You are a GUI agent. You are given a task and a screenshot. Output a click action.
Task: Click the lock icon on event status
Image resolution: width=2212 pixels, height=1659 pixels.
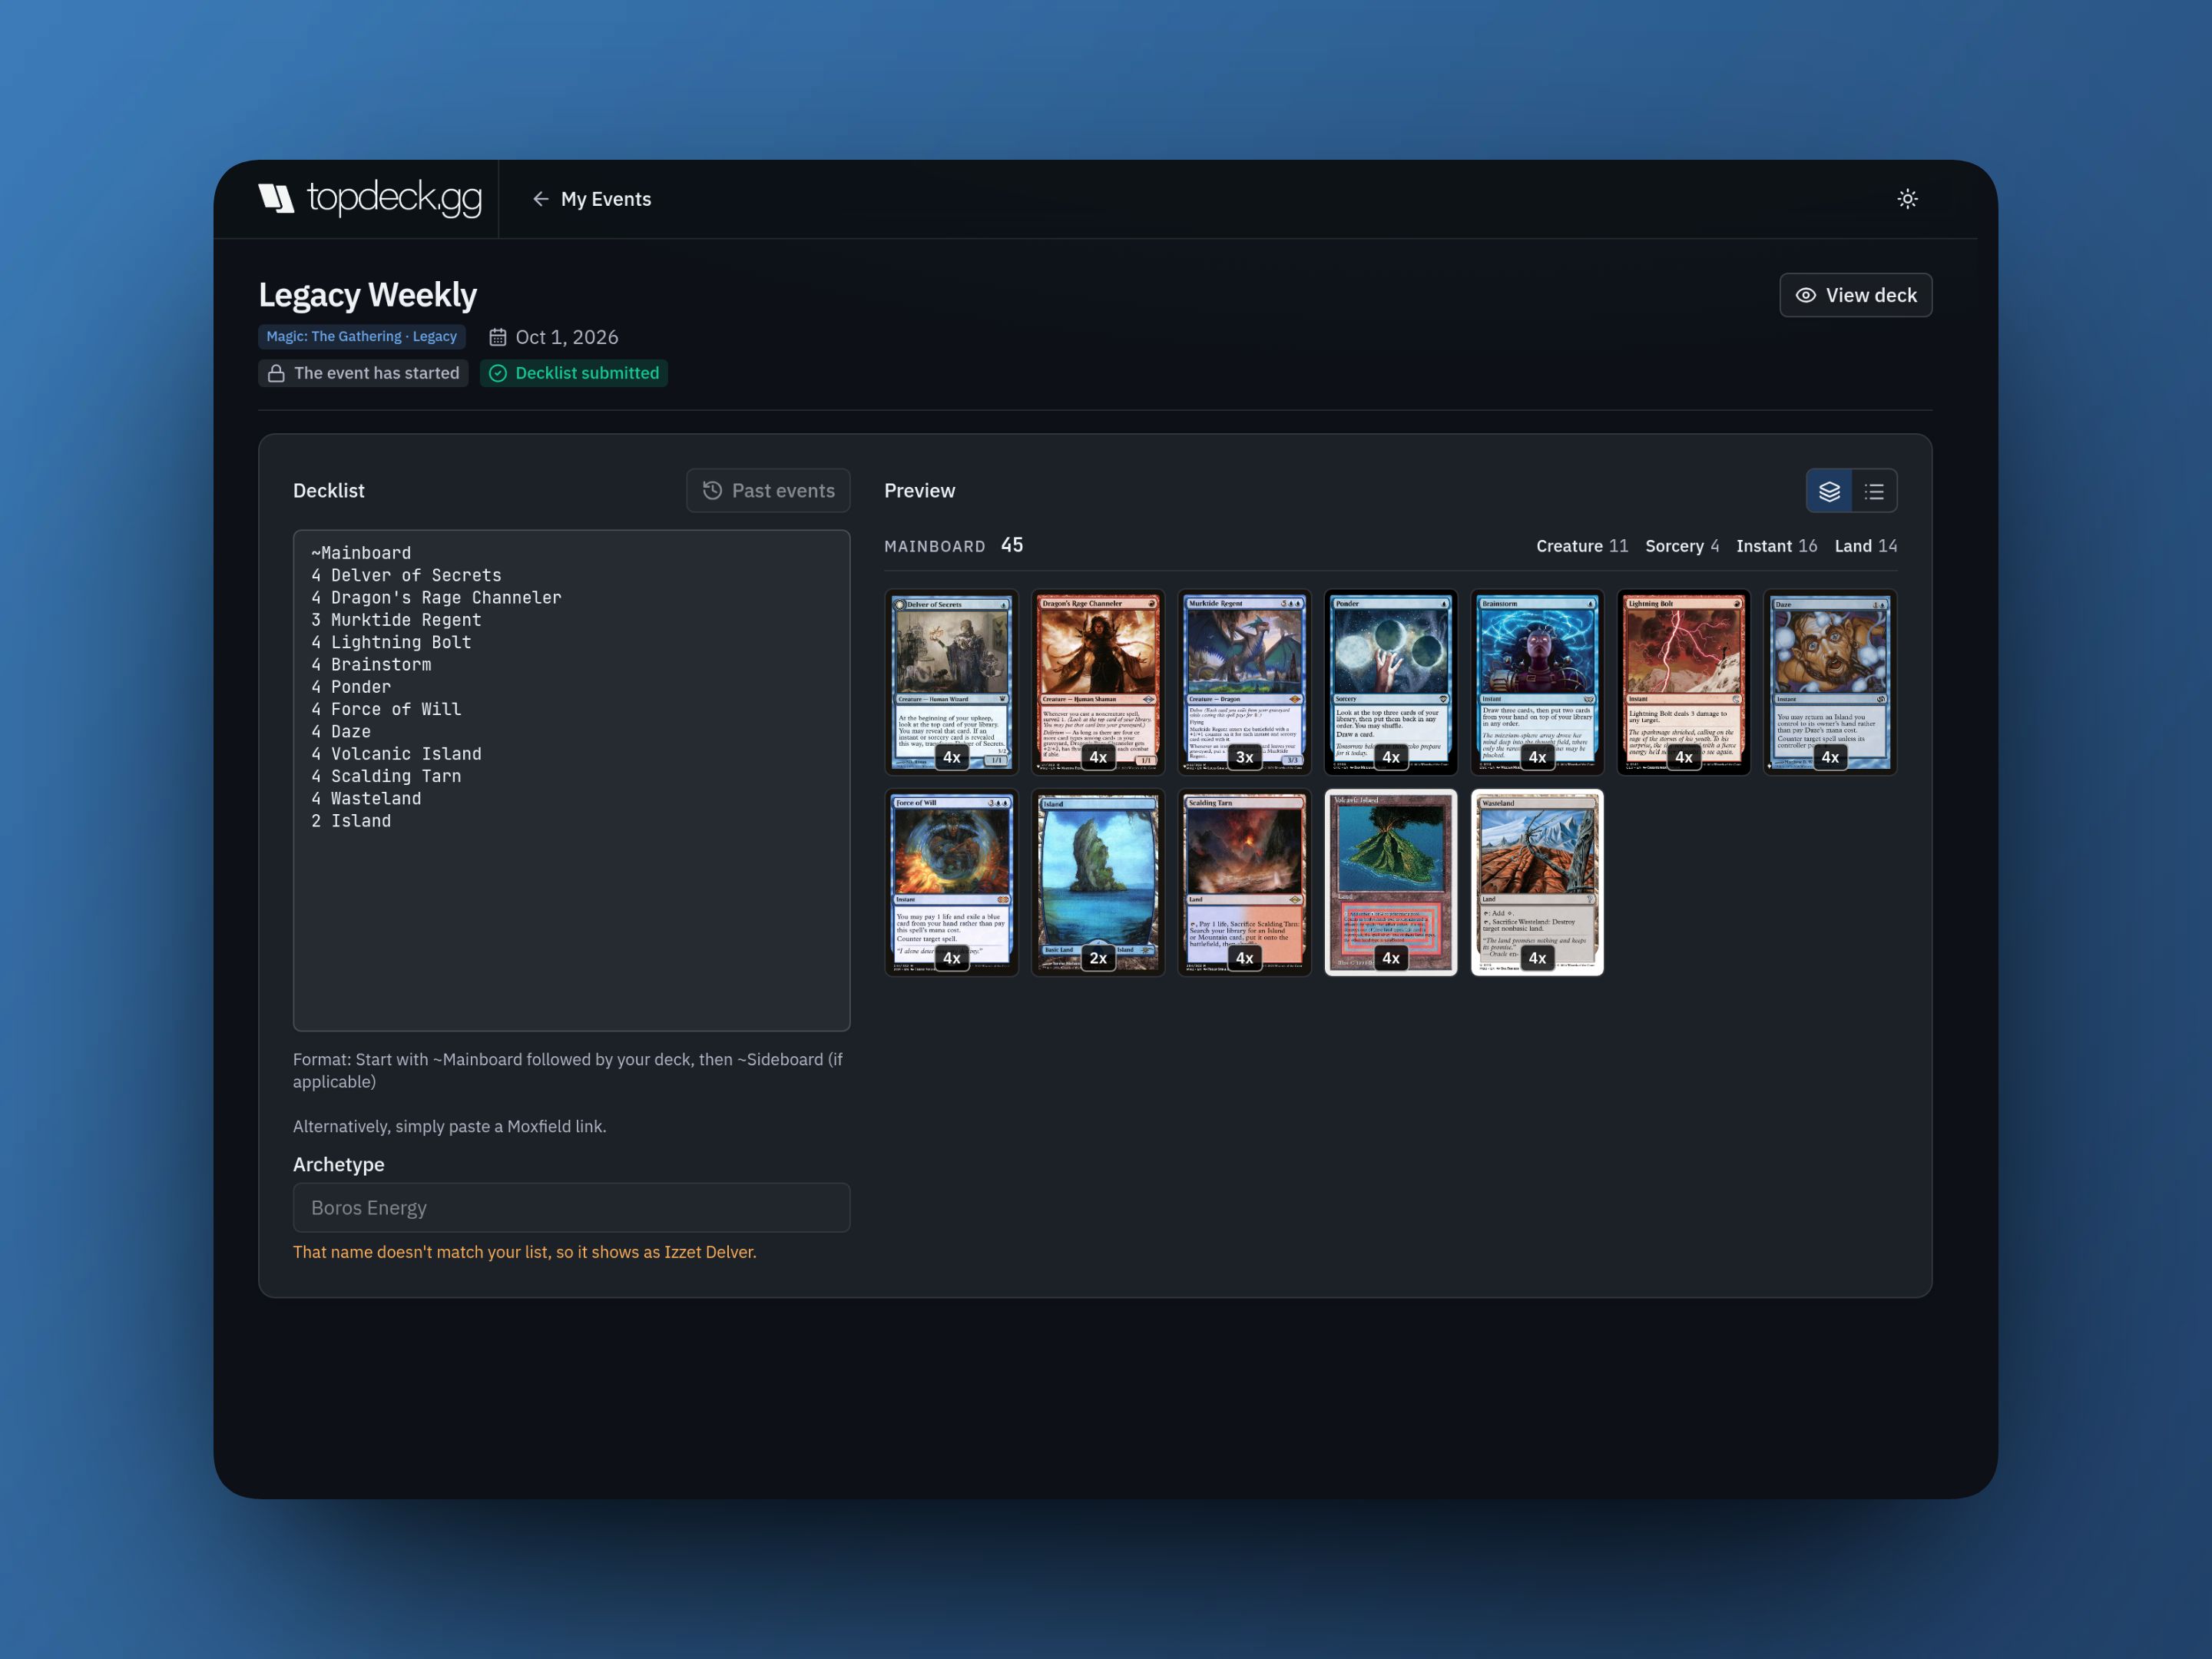(x=276, y=373)
